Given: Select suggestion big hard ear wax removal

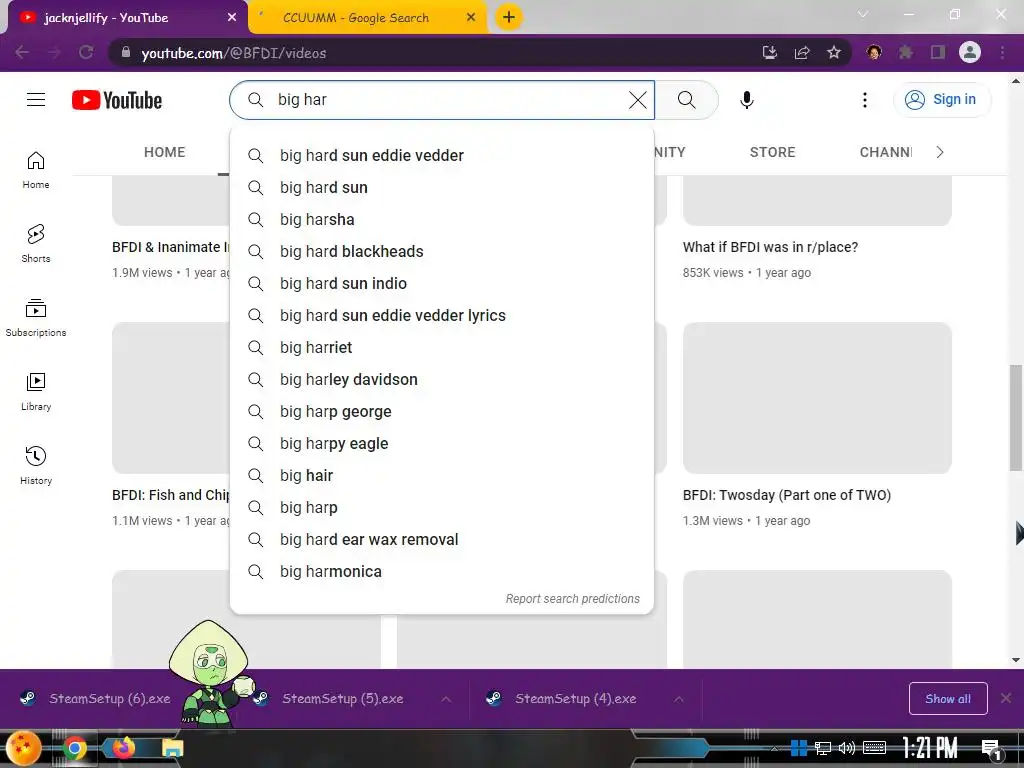Looking at the screenshot, I should [x=441, y=539].
